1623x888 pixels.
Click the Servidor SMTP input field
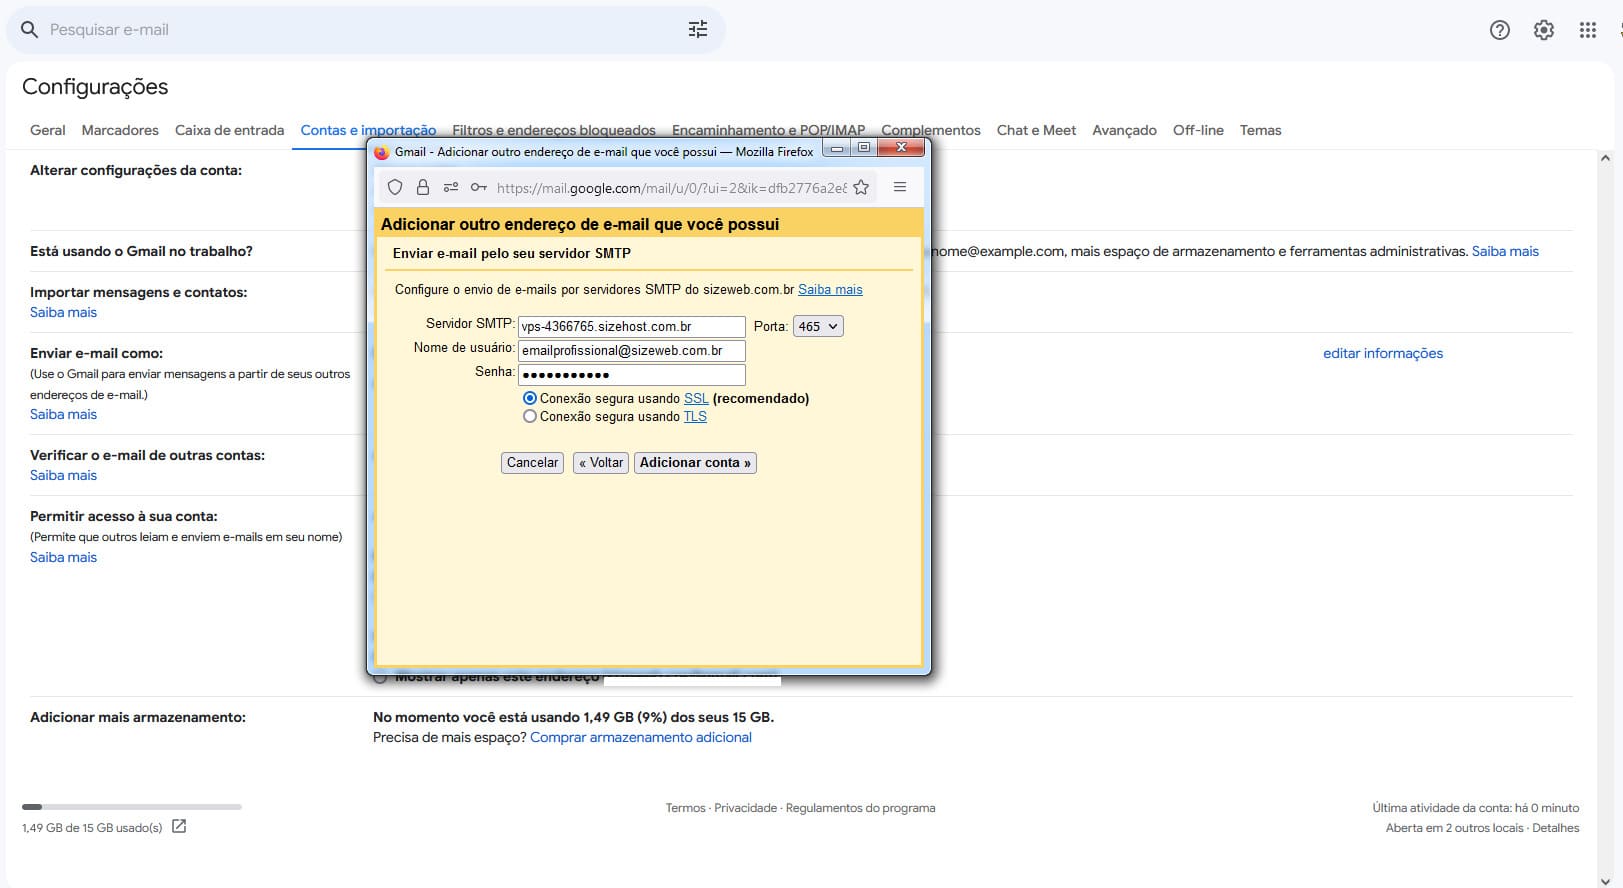pyautogui.click(x=631, y=327)
